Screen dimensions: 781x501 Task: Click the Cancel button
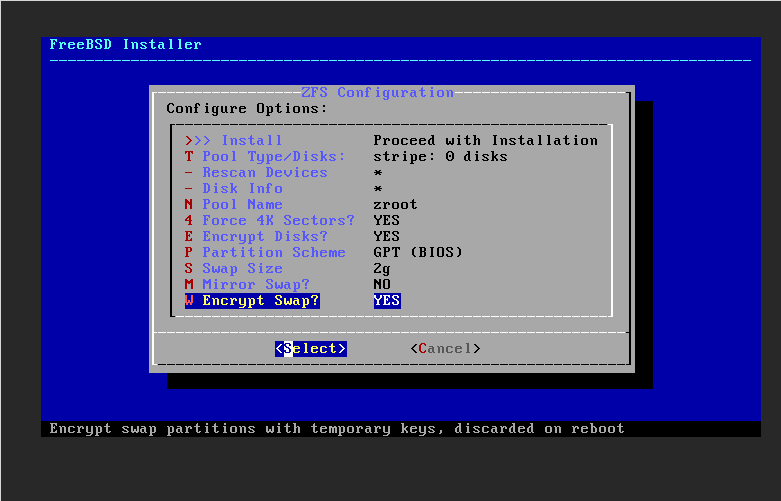pos(445,348)
